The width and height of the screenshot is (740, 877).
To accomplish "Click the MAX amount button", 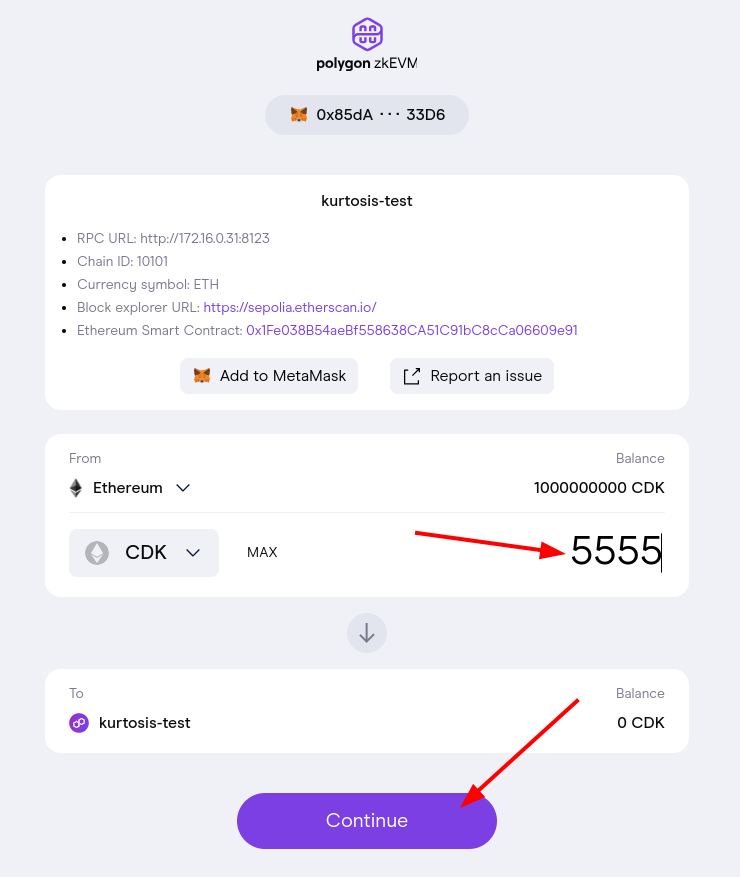I will click(x=262, y=553).
